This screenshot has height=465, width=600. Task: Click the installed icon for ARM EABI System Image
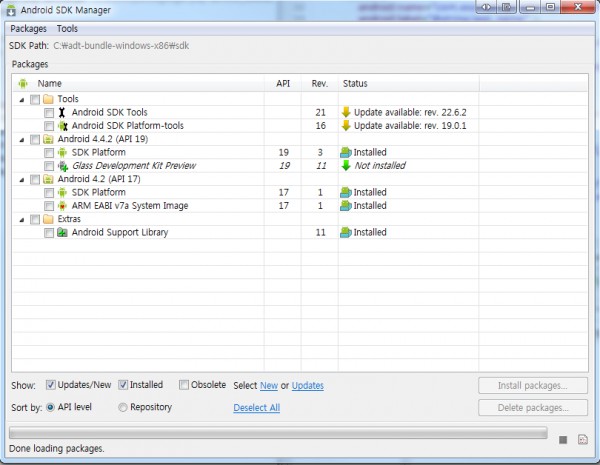point(346,206)
